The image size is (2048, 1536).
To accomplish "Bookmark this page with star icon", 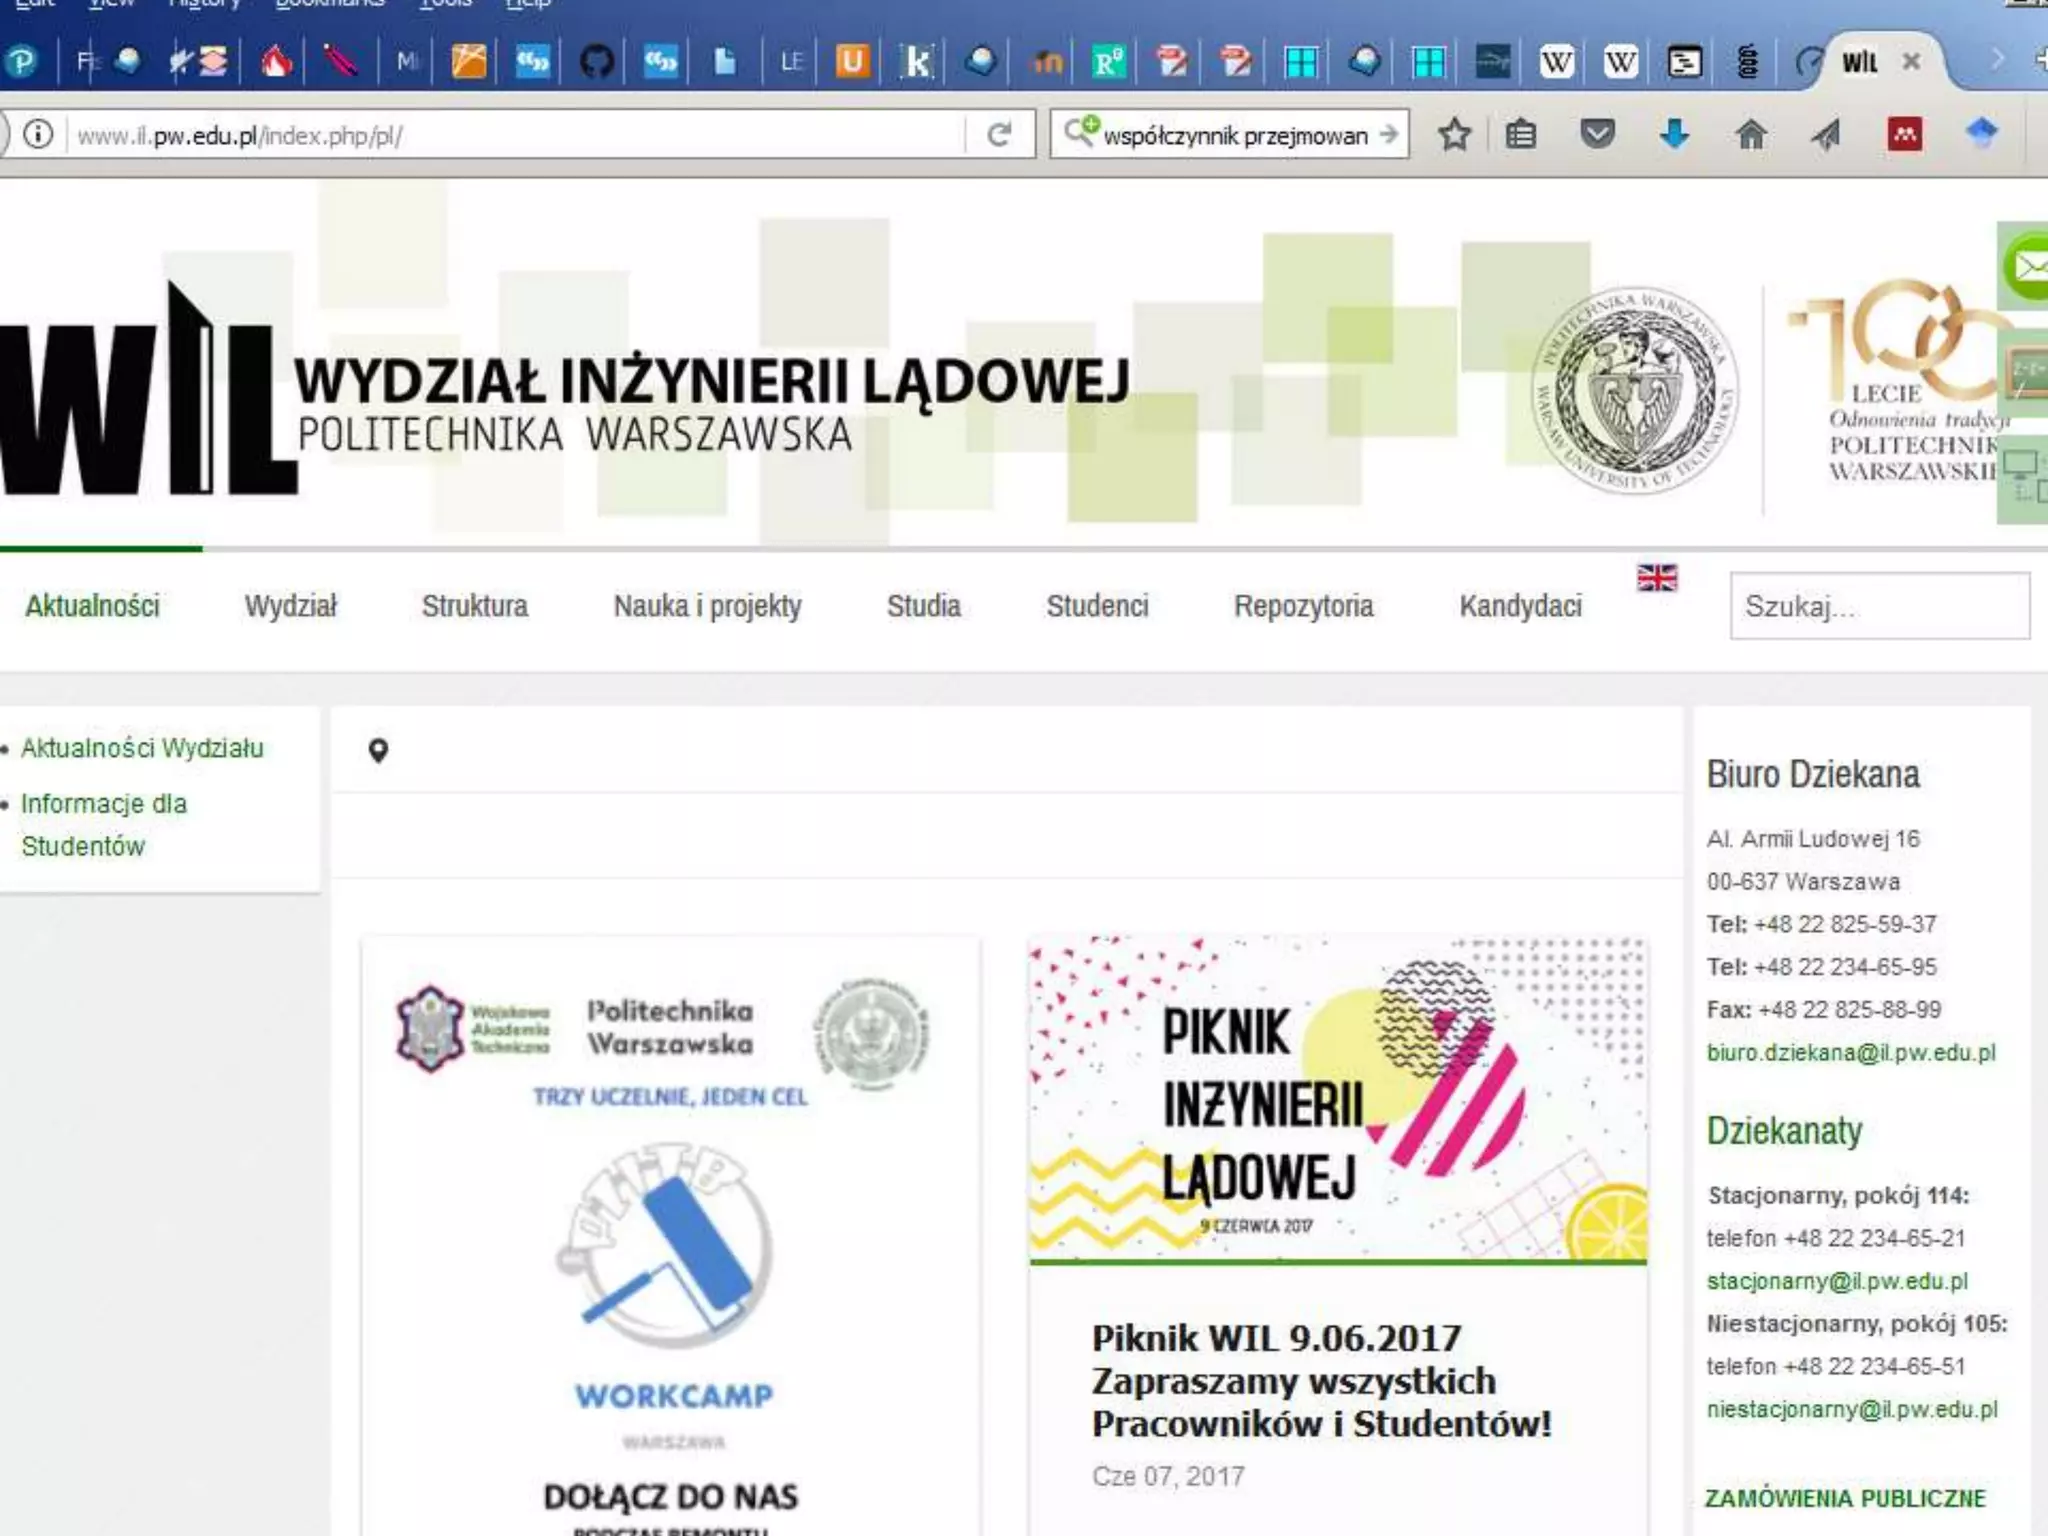I will pos(1454,135).
